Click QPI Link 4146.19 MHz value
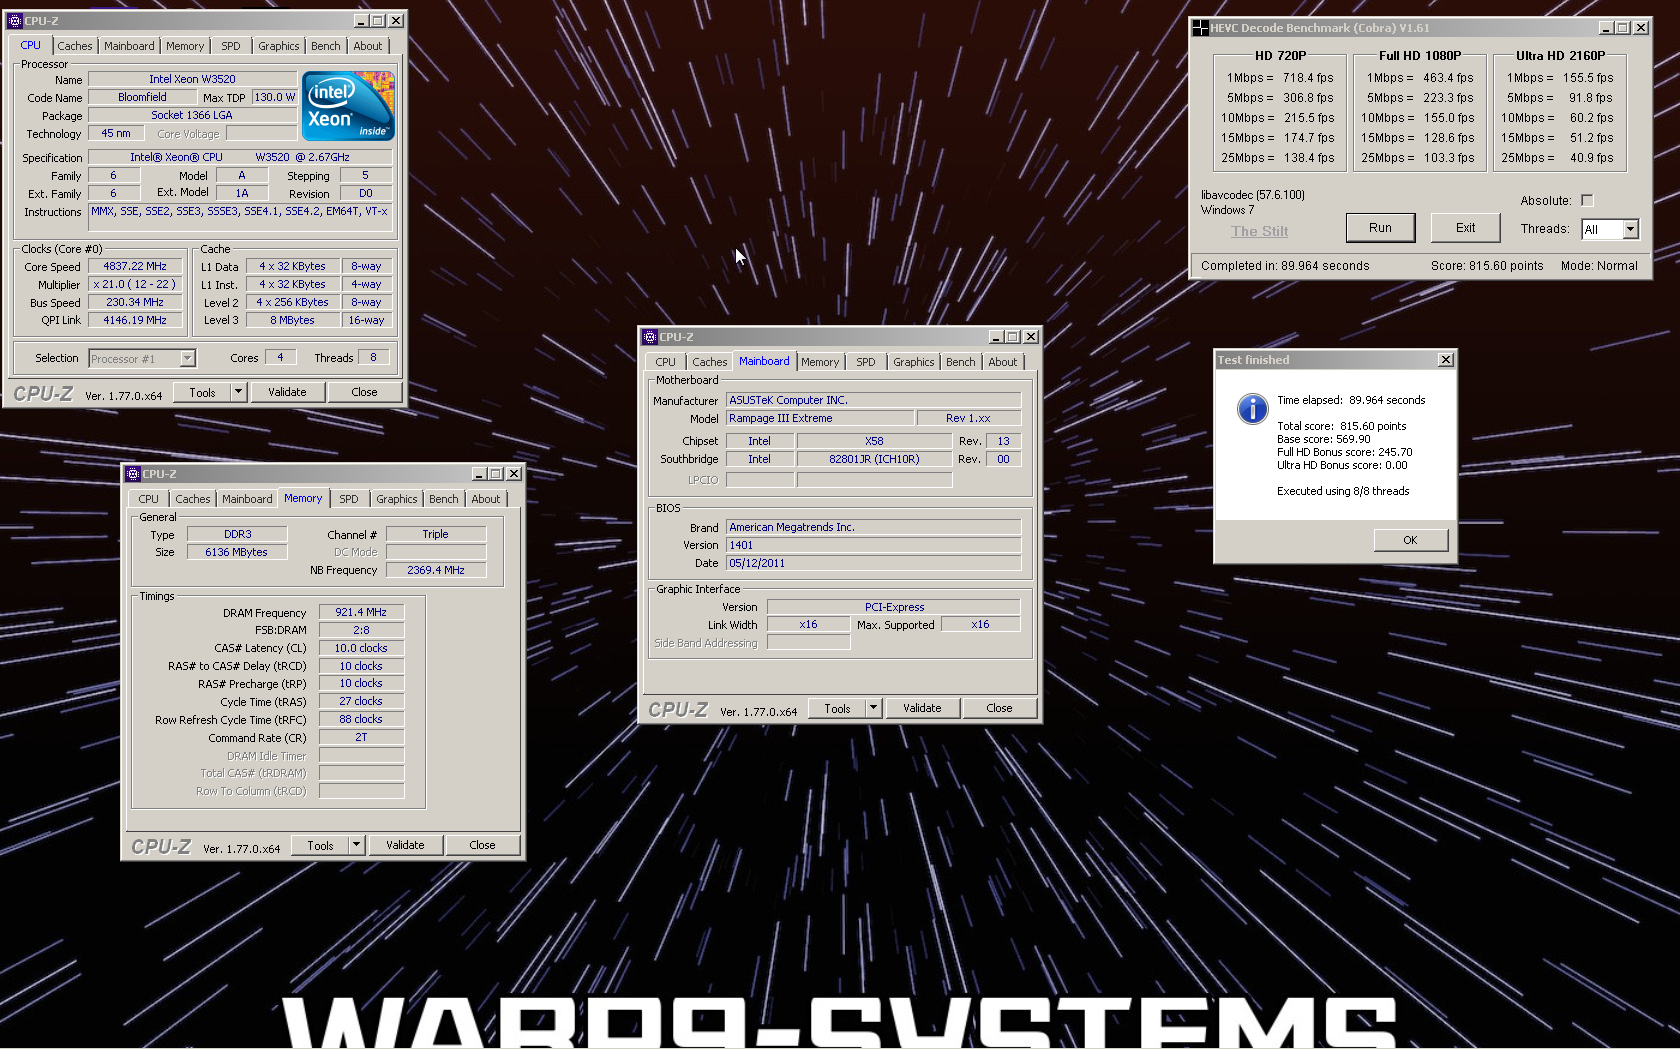 [135, 320]
